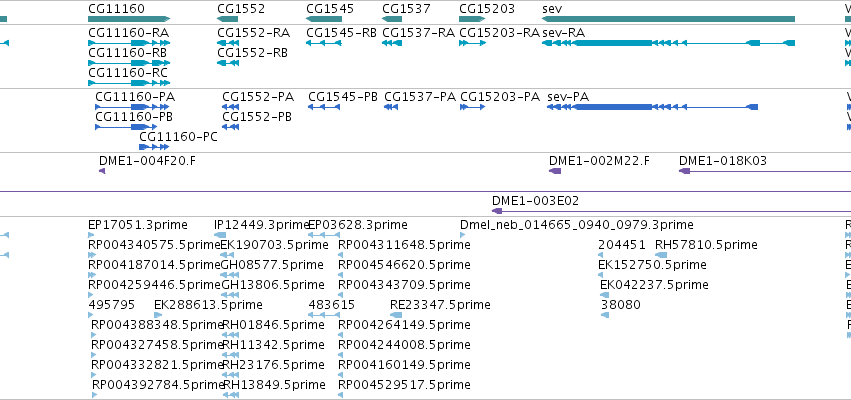Select BAC clone DME1-003E02
851x400 pixels.
coord(671,211)
